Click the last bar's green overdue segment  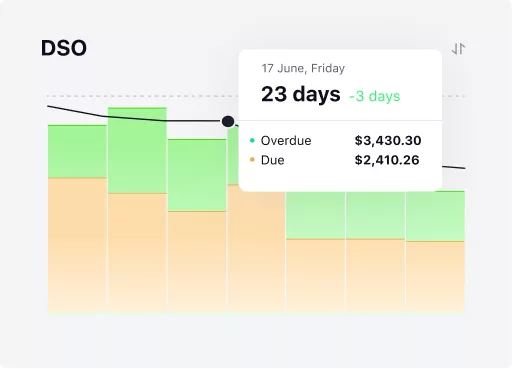(435, 216)
